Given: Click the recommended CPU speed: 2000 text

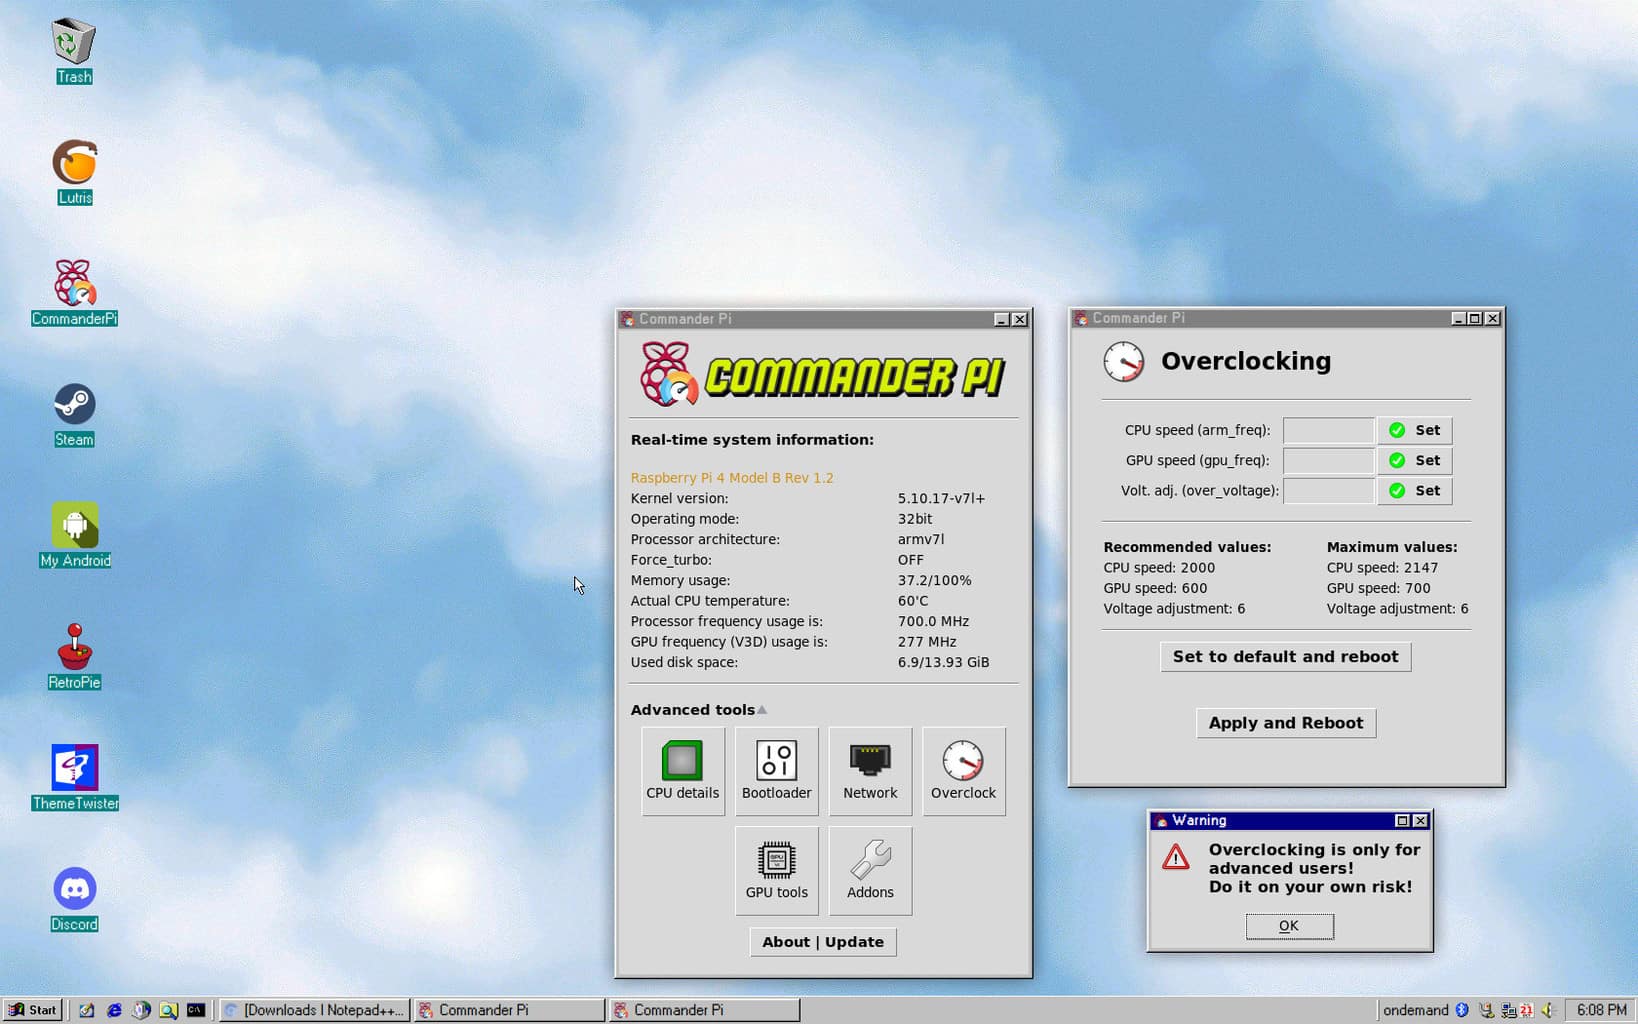Looking at the screenshot, I should pyautogui.click(x=1159, y=568).
